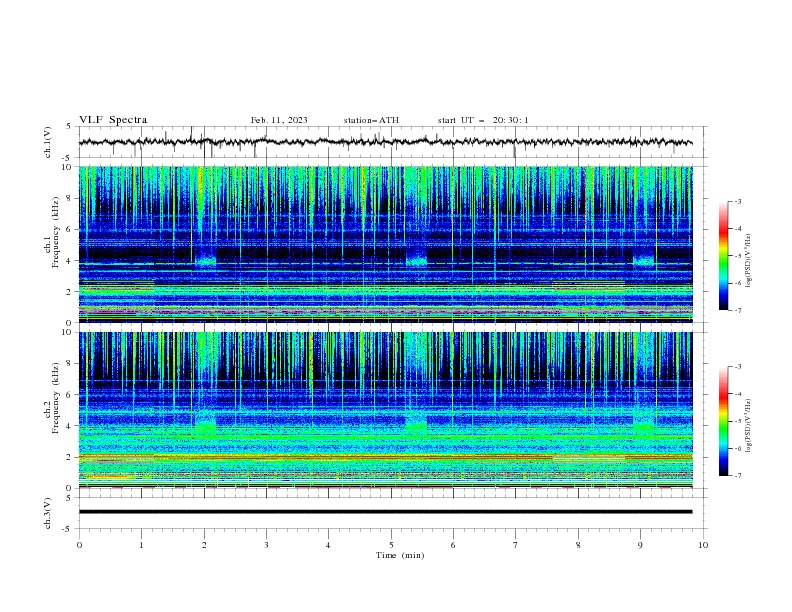The image size is (792, 612).
Task: Click the thick black ch.3 voltage trace
Action: click(x=385, y=512)
